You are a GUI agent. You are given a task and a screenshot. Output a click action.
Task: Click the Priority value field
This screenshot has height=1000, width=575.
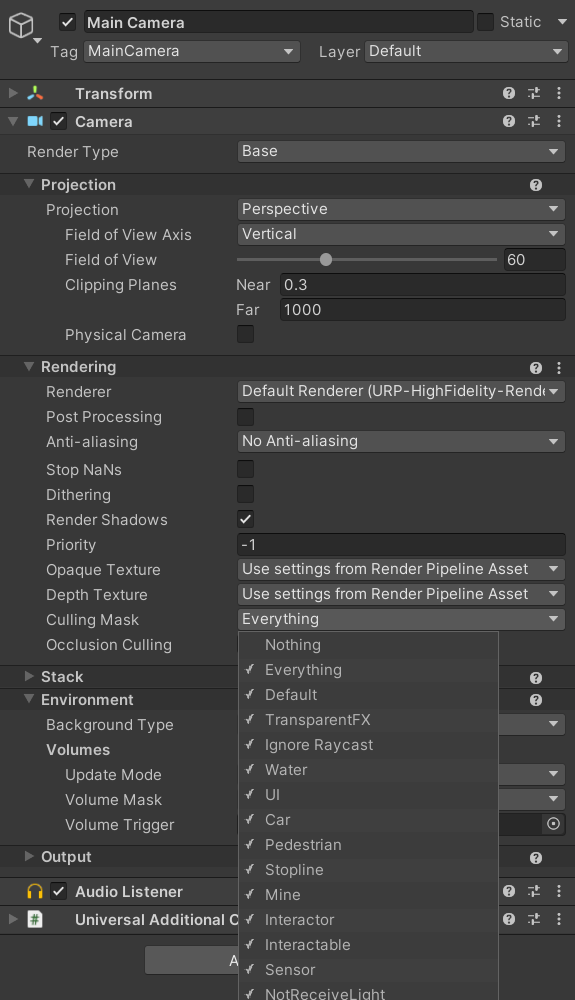coord(401,545)
